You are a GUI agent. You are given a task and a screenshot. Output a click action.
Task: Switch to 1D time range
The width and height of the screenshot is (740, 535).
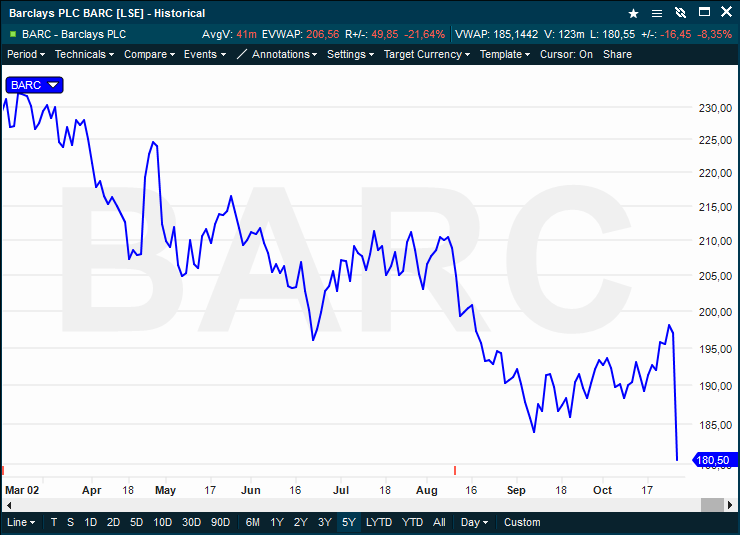click(x=90, y=522)
